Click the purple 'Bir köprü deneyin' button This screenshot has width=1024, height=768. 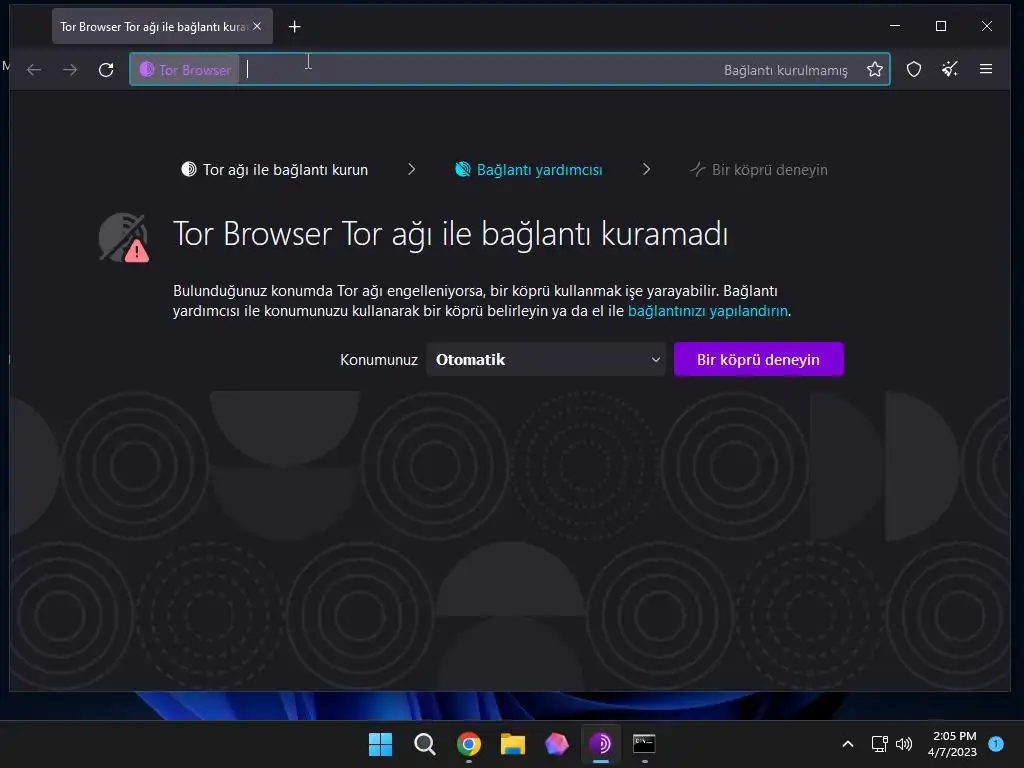coord(758,359)
